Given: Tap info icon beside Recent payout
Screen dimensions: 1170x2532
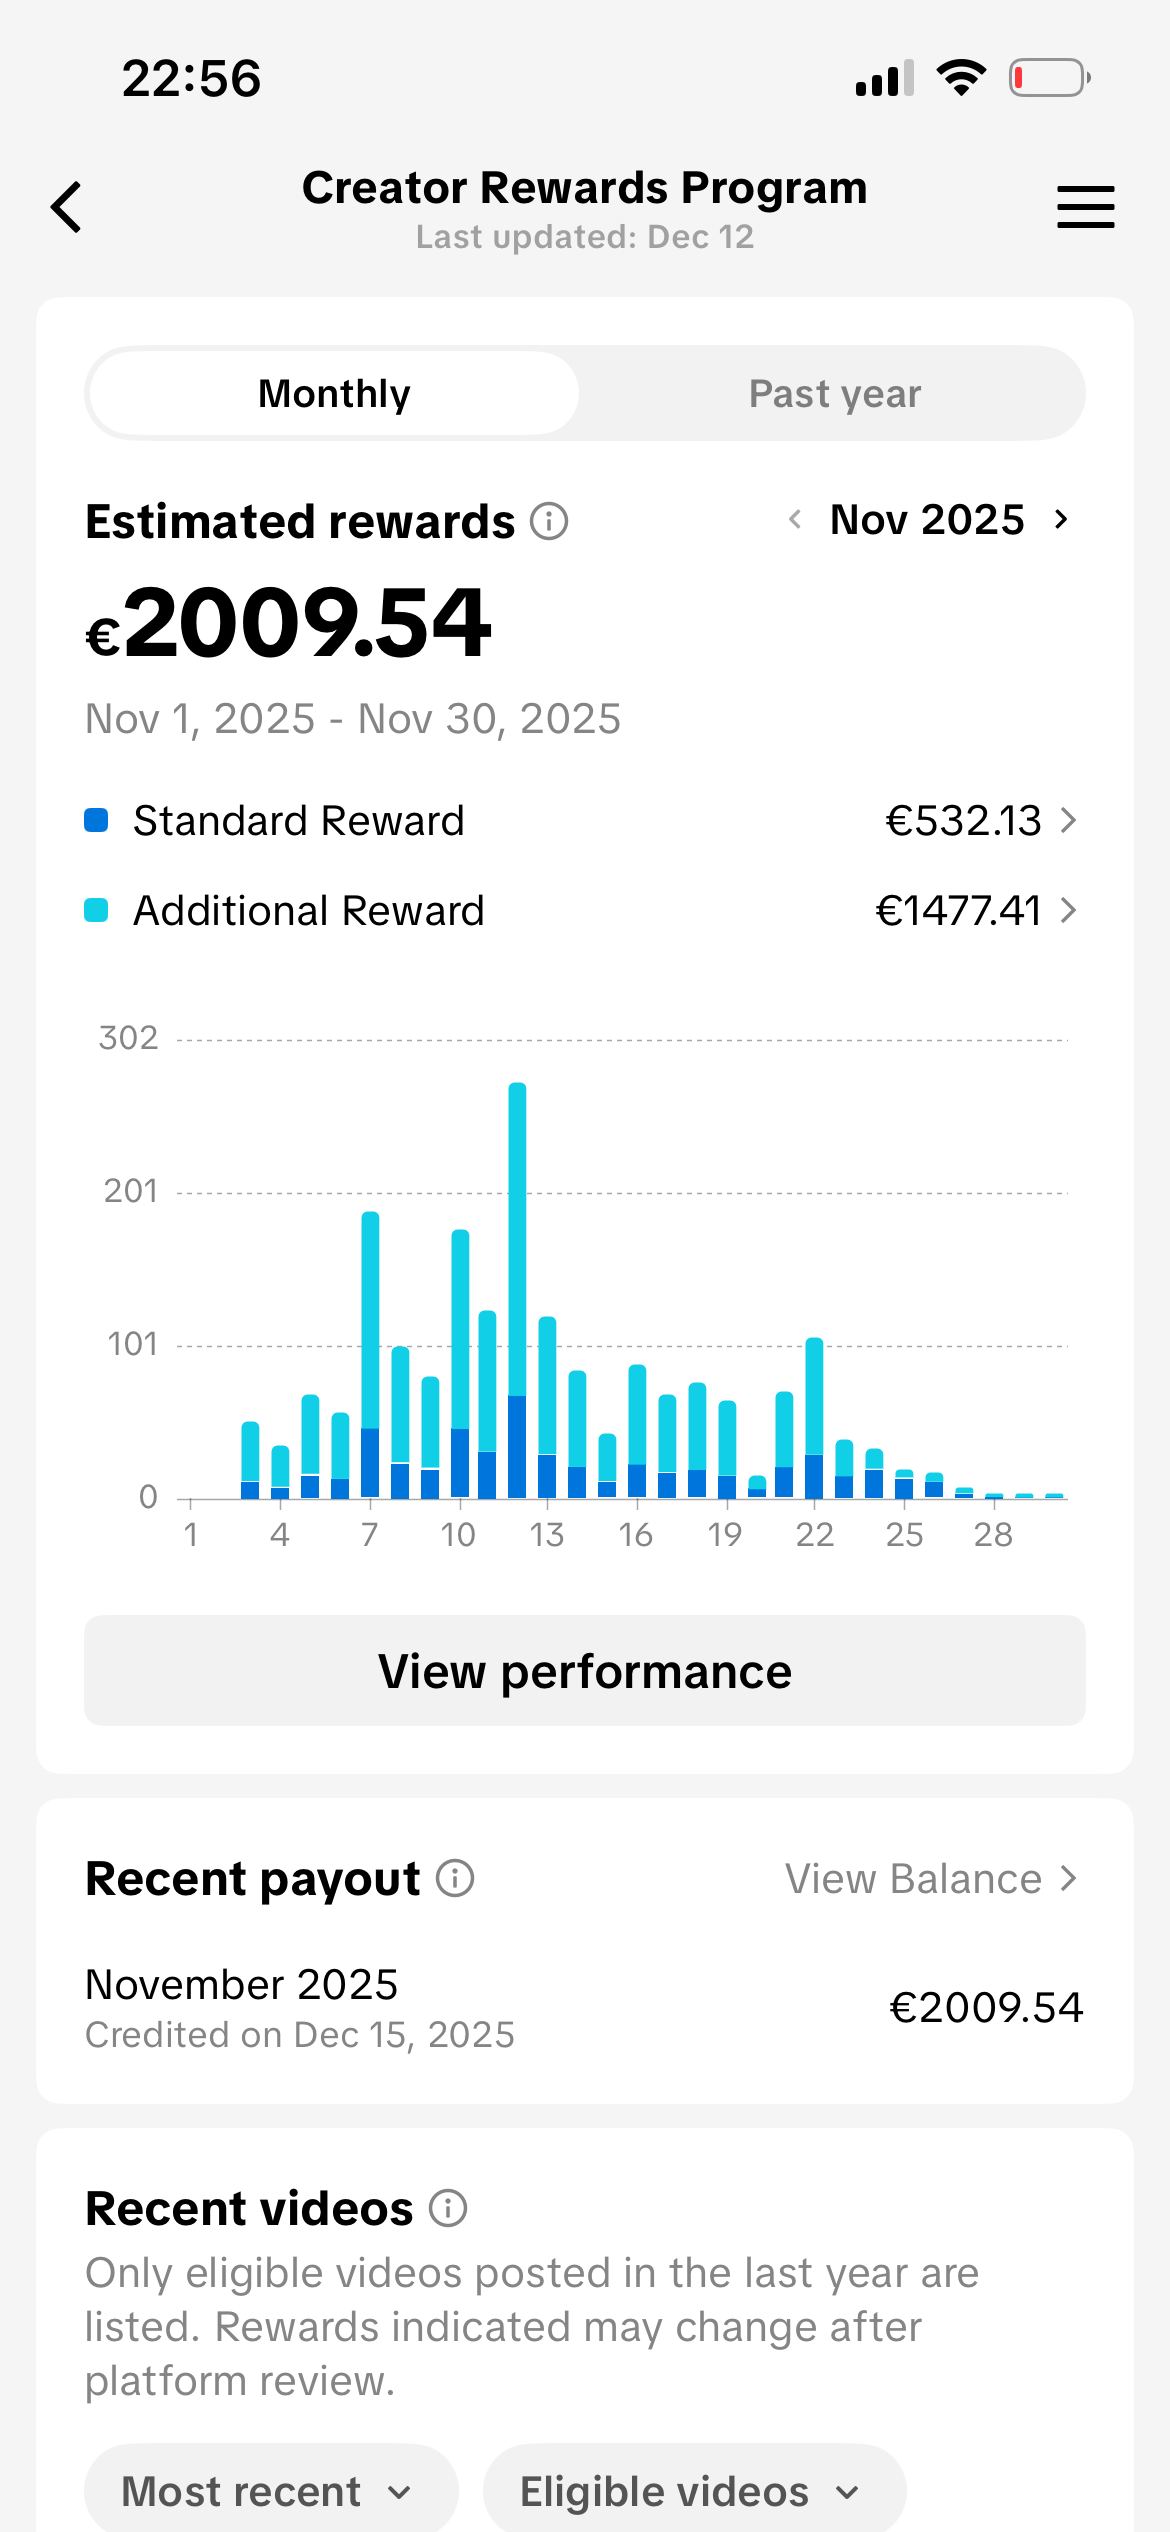Looking at the screenshot, I should point(455,1878).
